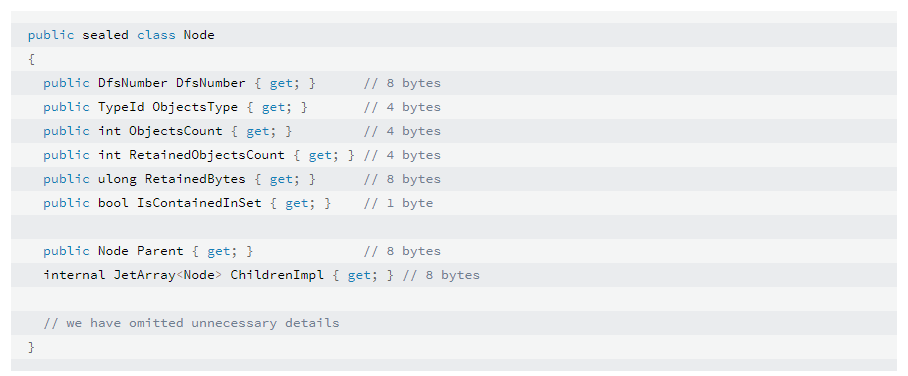Click the get accessor on RetainedBytes line
Screen dimensions: 908x376
[x=281, y=179]
